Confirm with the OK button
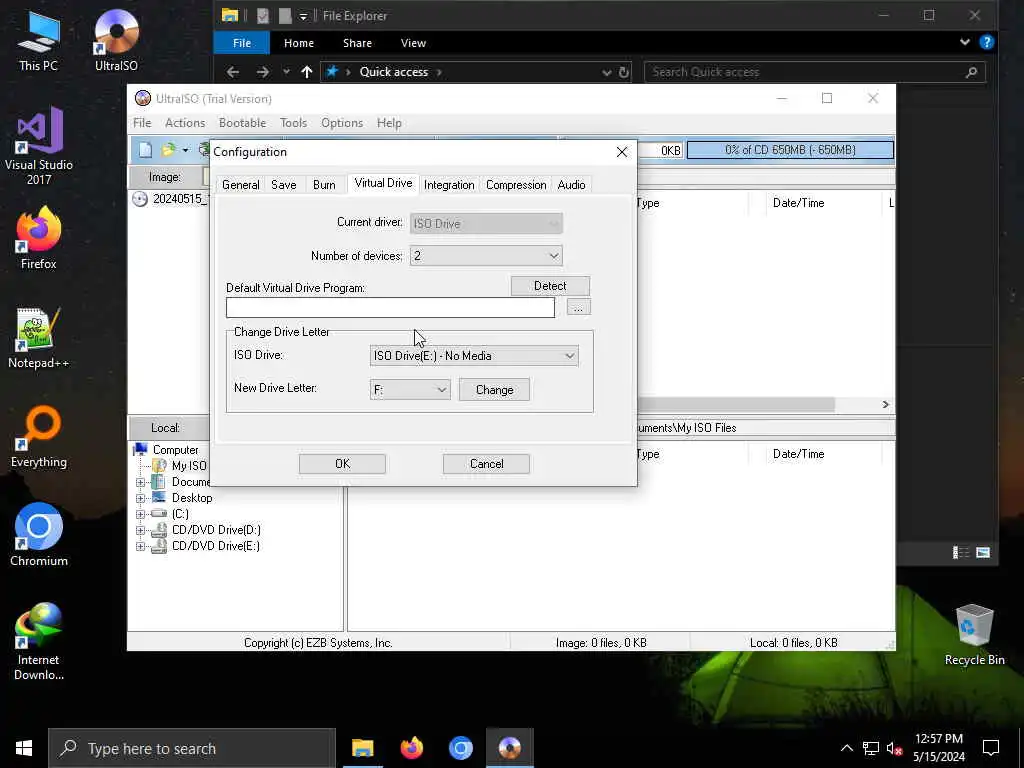 coord(342,464)
